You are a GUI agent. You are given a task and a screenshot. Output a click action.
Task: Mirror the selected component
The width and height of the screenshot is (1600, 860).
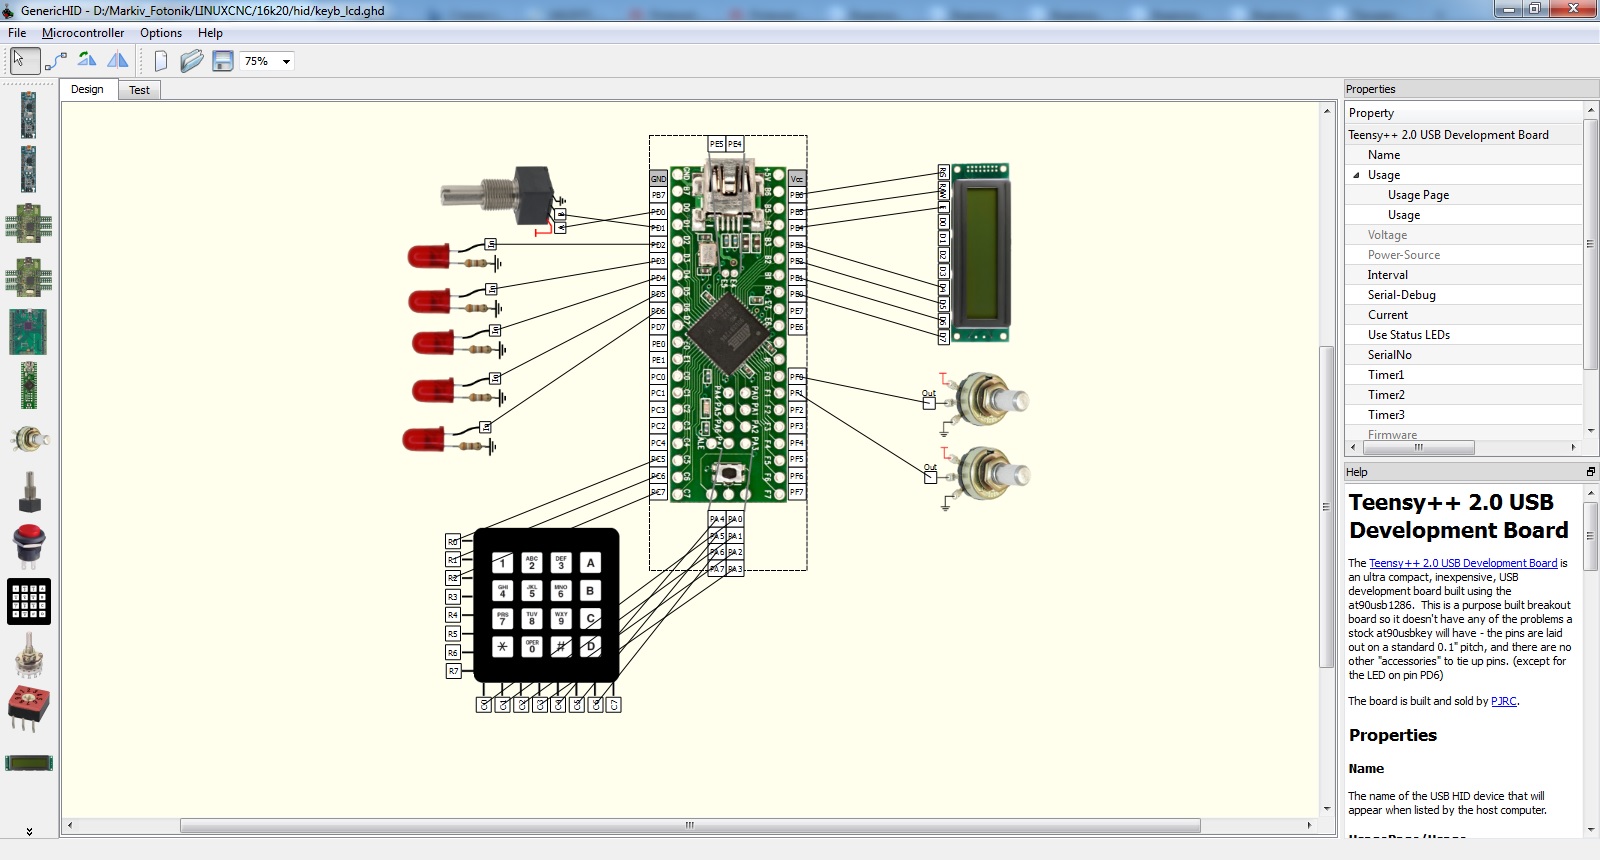118,61
